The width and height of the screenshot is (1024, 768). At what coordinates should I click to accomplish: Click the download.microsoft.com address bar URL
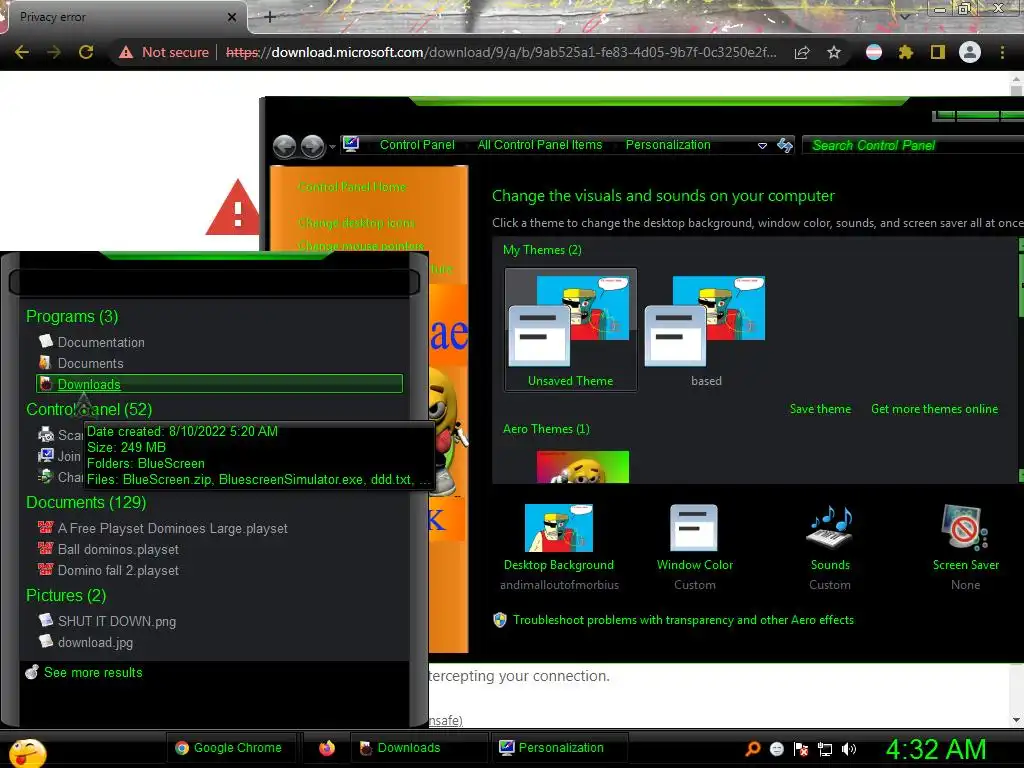501,52
